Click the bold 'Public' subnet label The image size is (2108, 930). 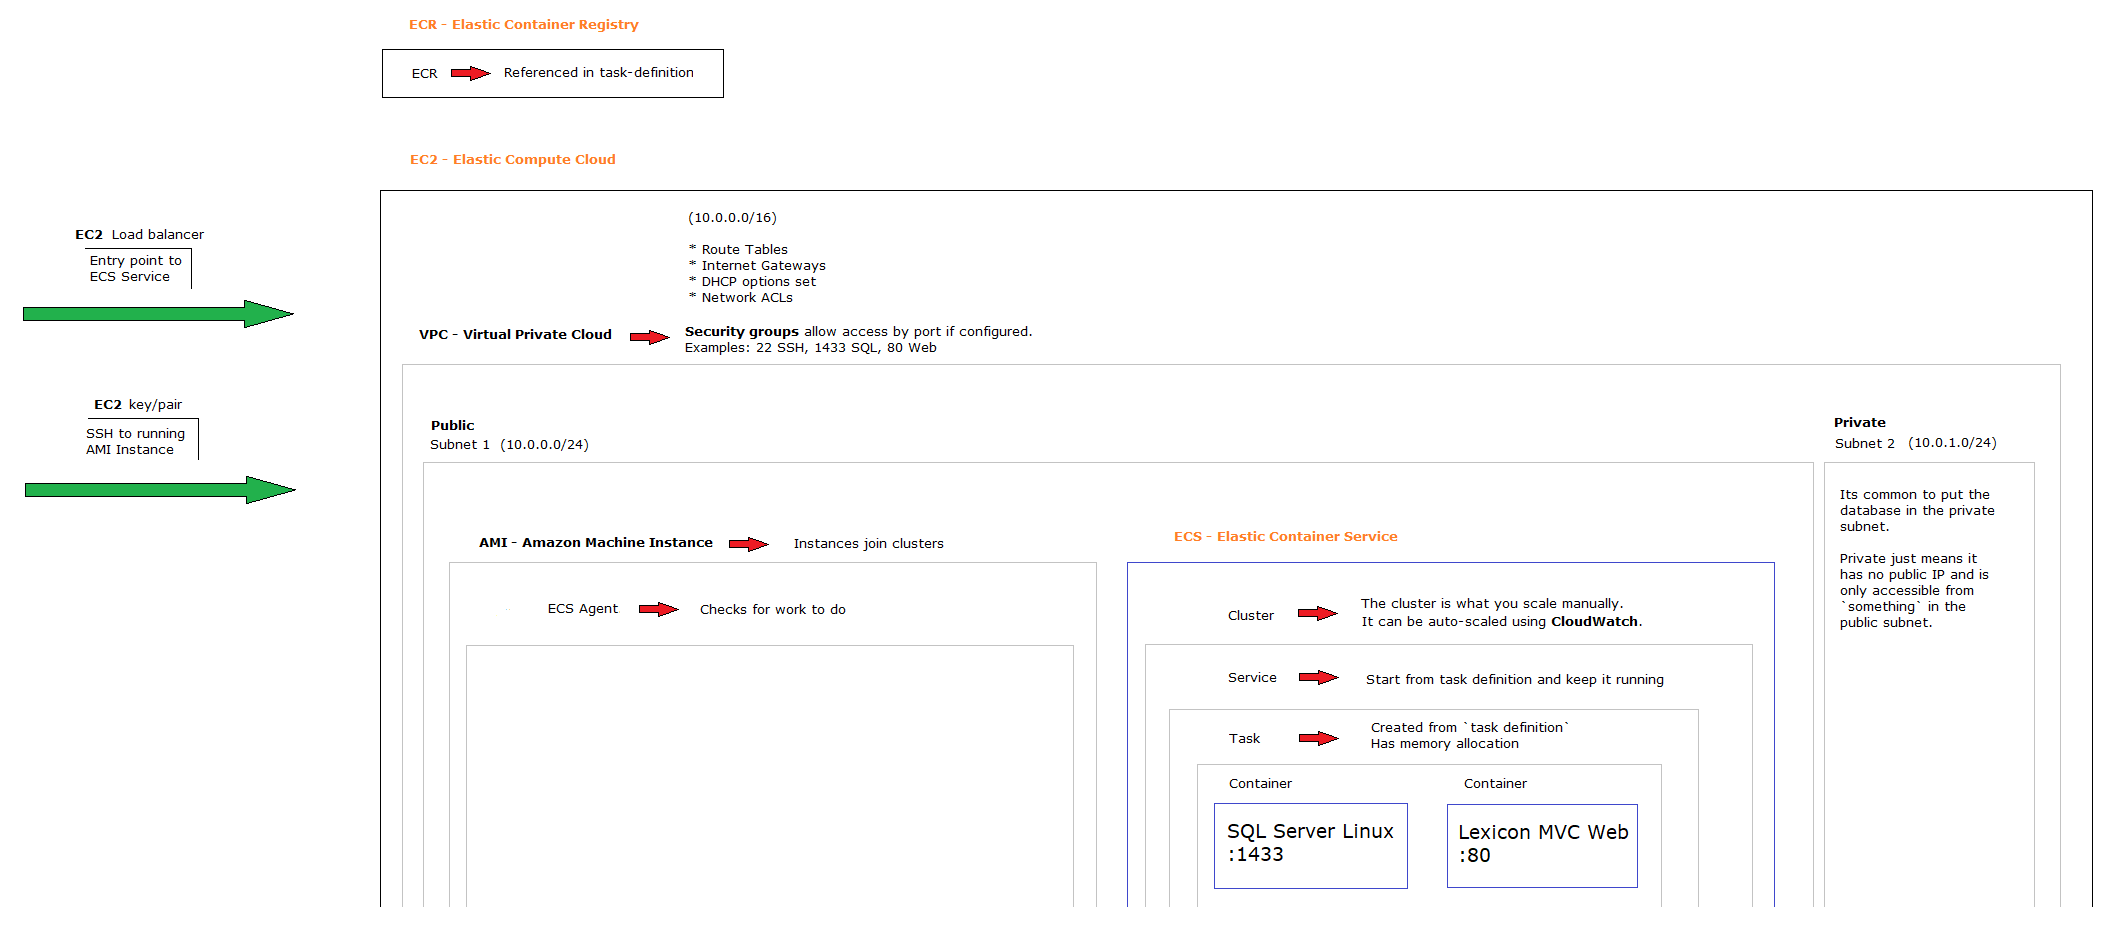452,426
